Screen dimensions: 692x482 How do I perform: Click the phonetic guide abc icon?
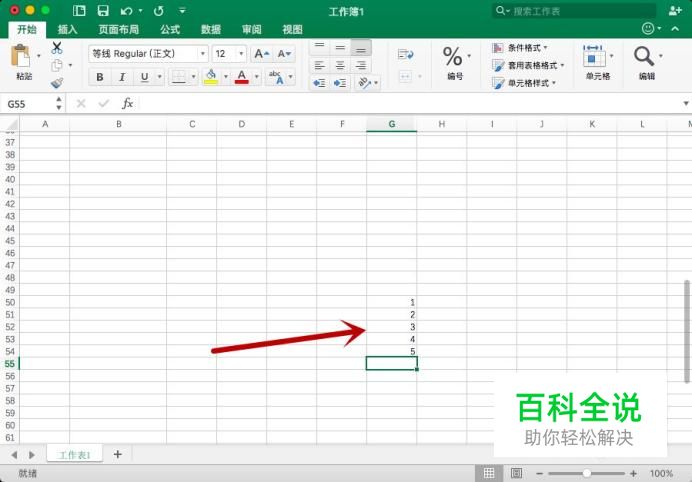[x=276, y=77]
